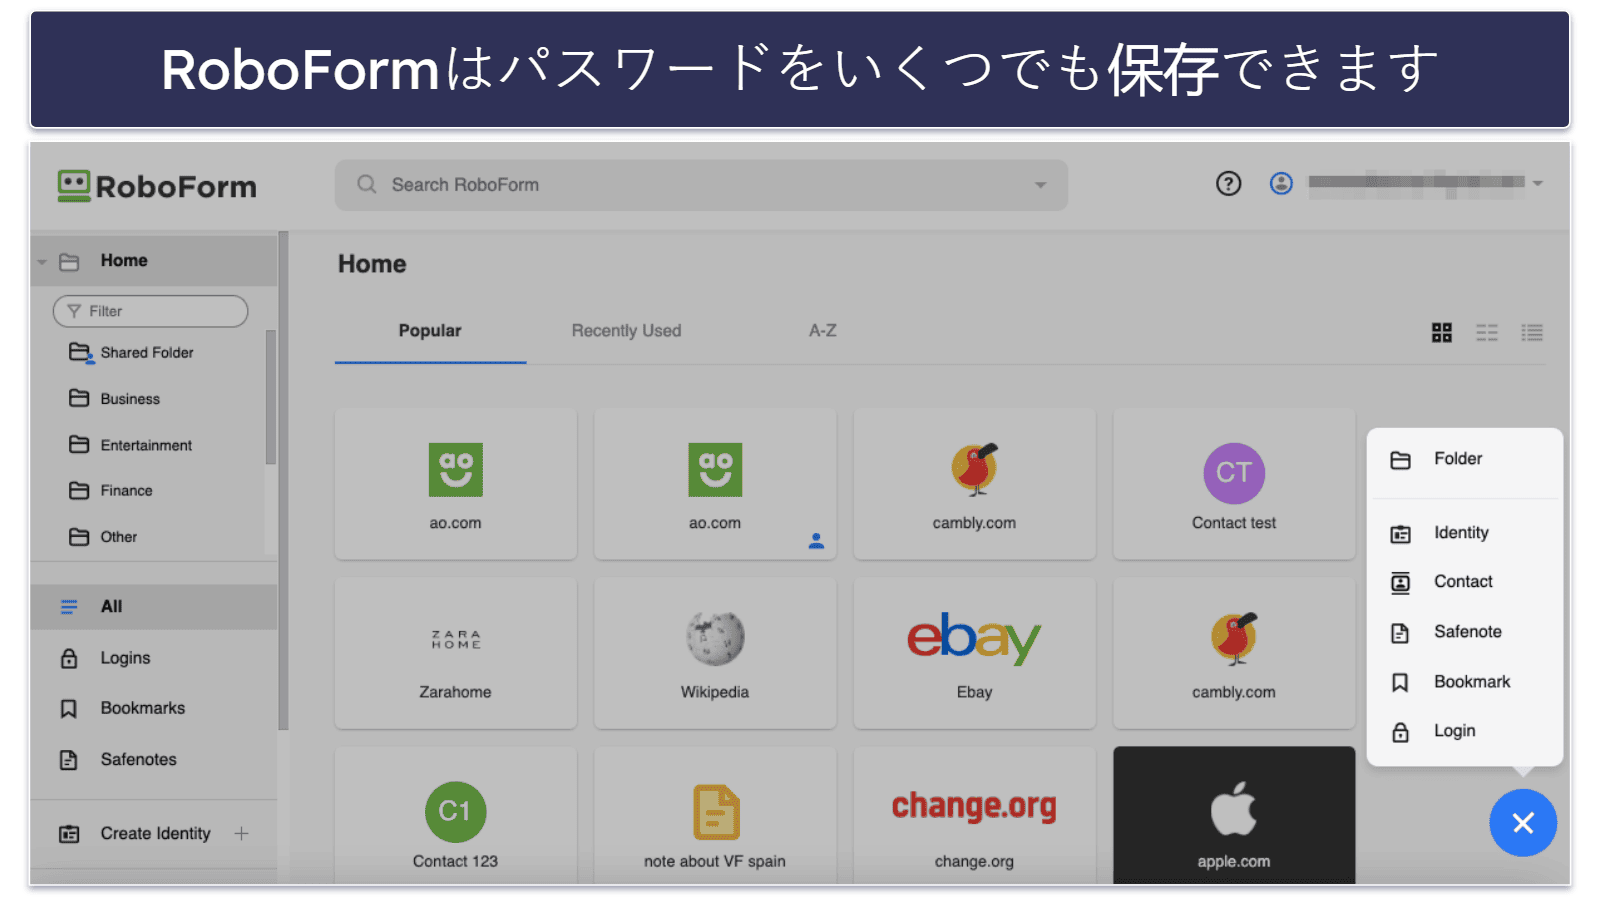Open the Ebay tile
The image size is (1599, 899).
[x=974, y=653]
